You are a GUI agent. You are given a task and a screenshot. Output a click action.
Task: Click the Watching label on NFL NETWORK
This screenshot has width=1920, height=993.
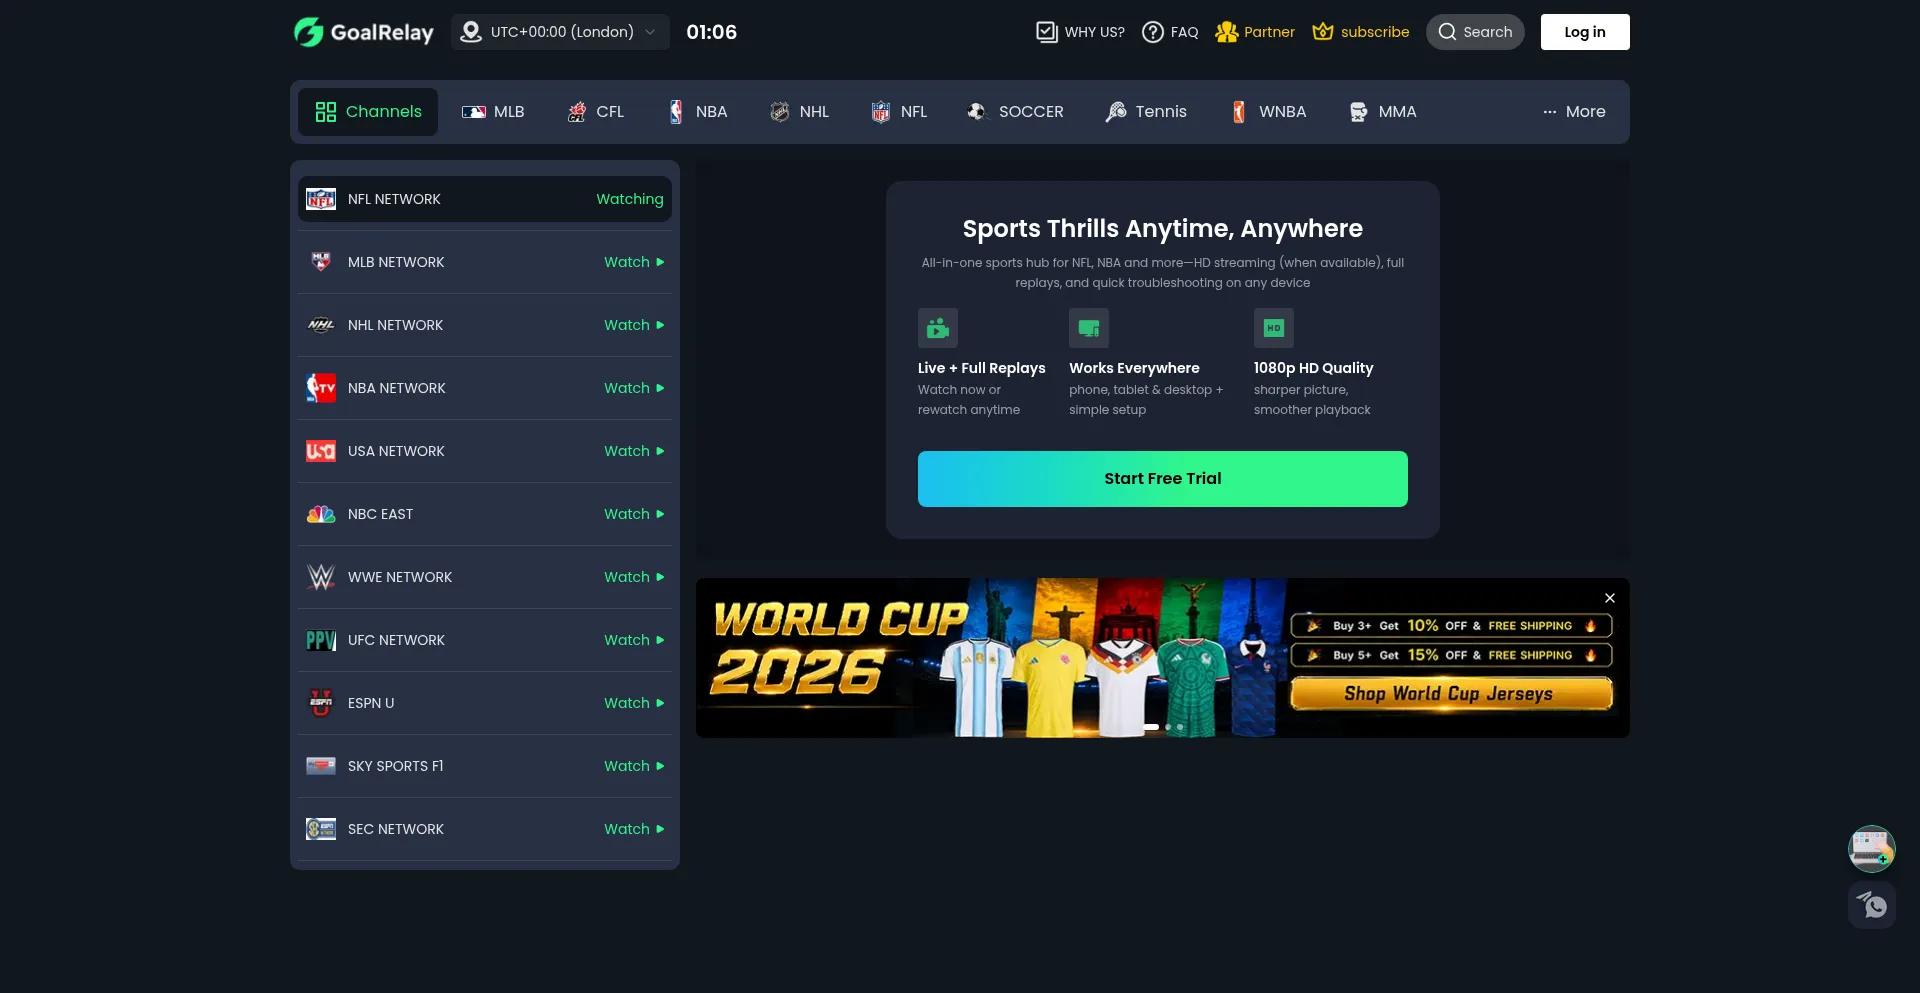(x=630, y=199)
